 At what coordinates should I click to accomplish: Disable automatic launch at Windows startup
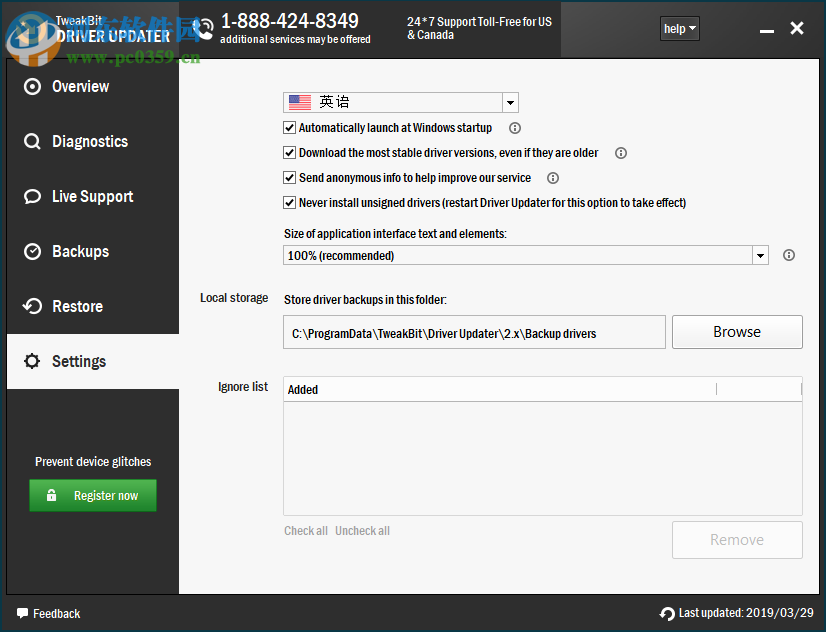point(289,128)
